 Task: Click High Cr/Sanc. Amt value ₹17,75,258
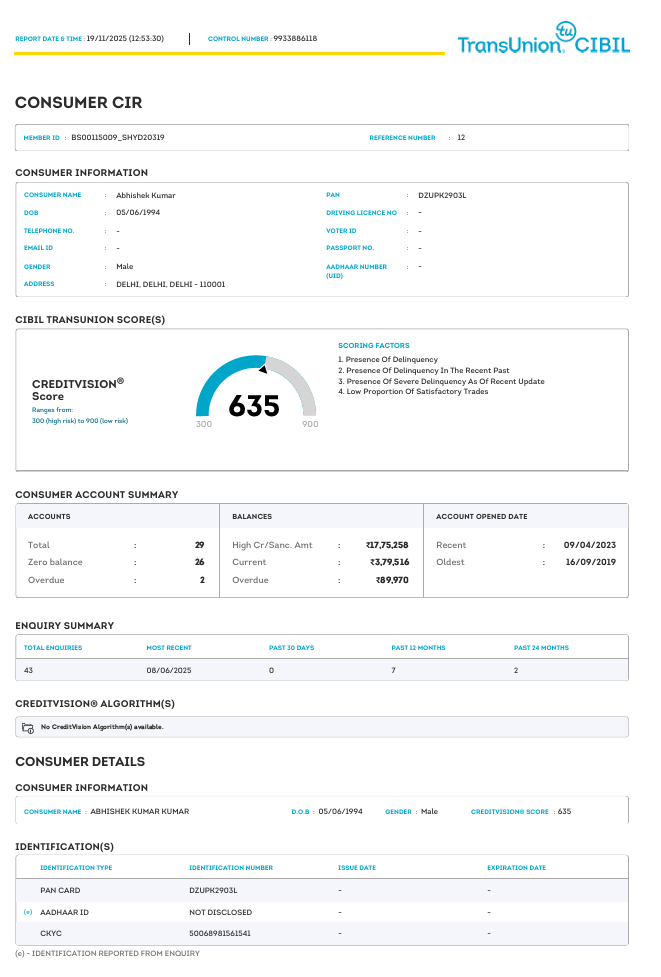pos(387,545)
